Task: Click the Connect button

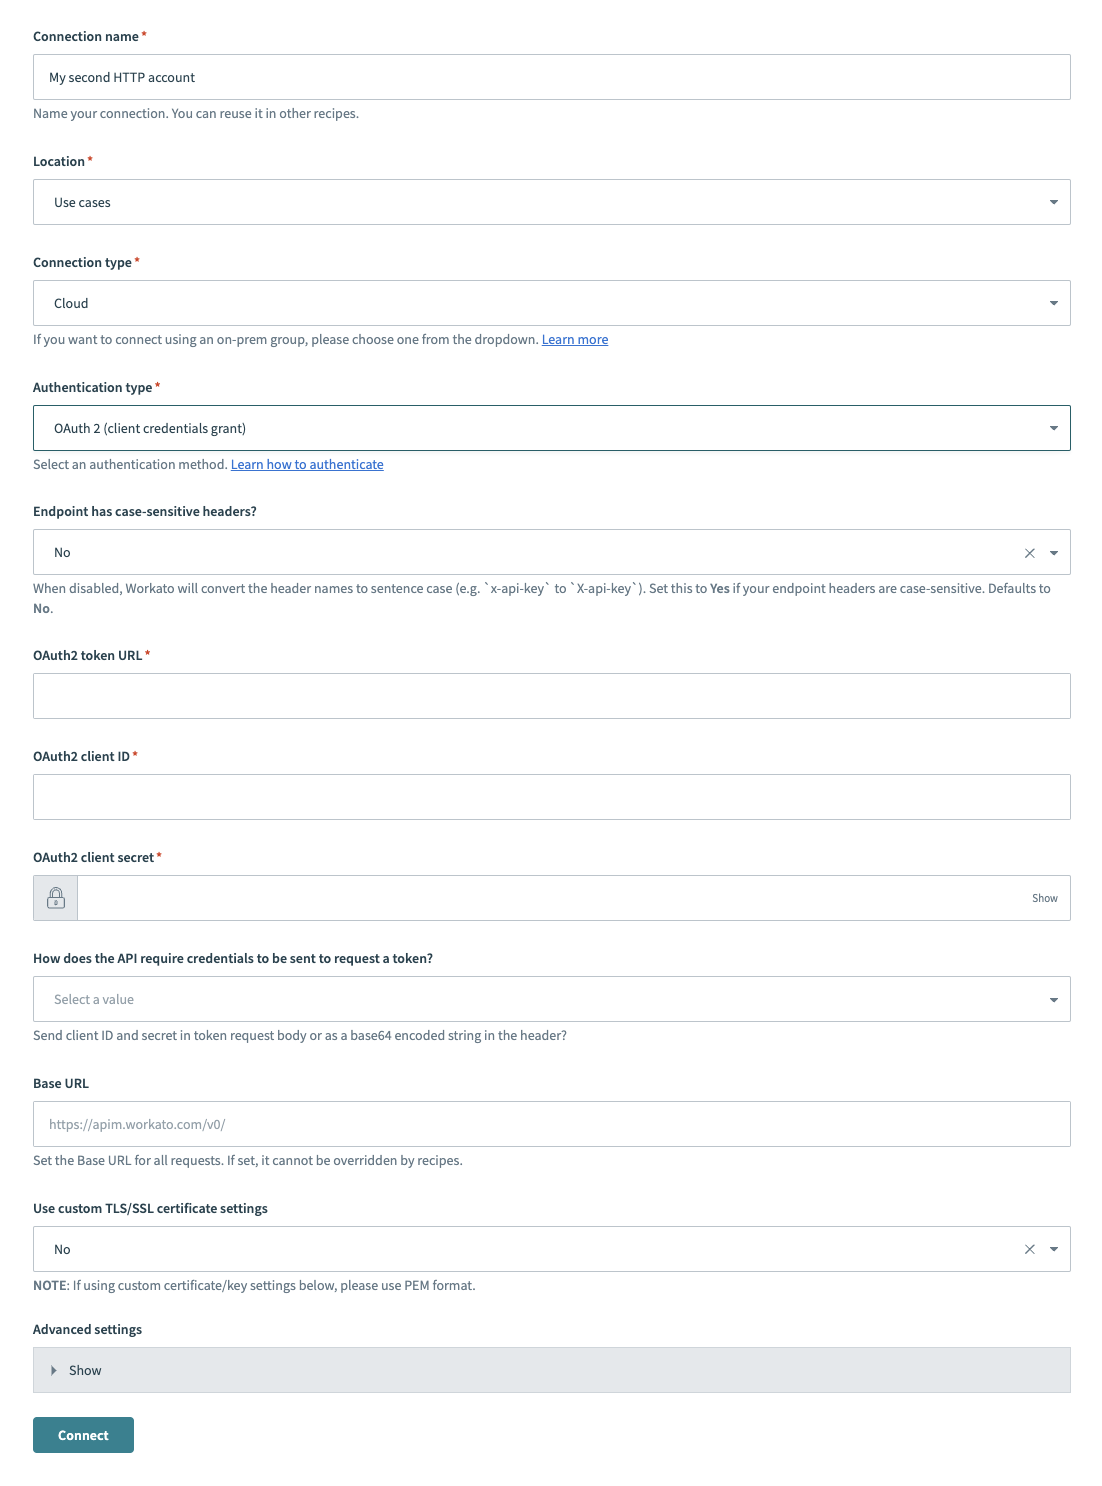Action: (83, 1434)
